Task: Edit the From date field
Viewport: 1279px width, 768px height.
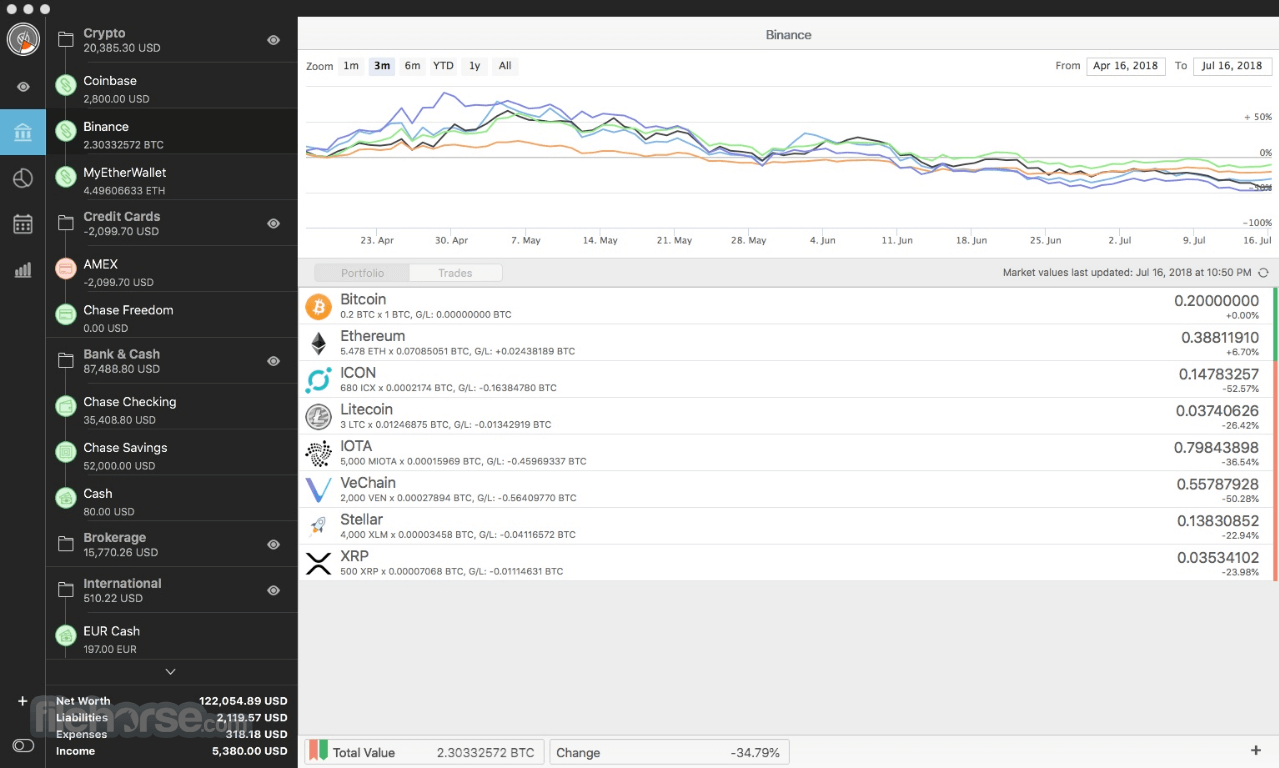Action: coord(1125,66)
